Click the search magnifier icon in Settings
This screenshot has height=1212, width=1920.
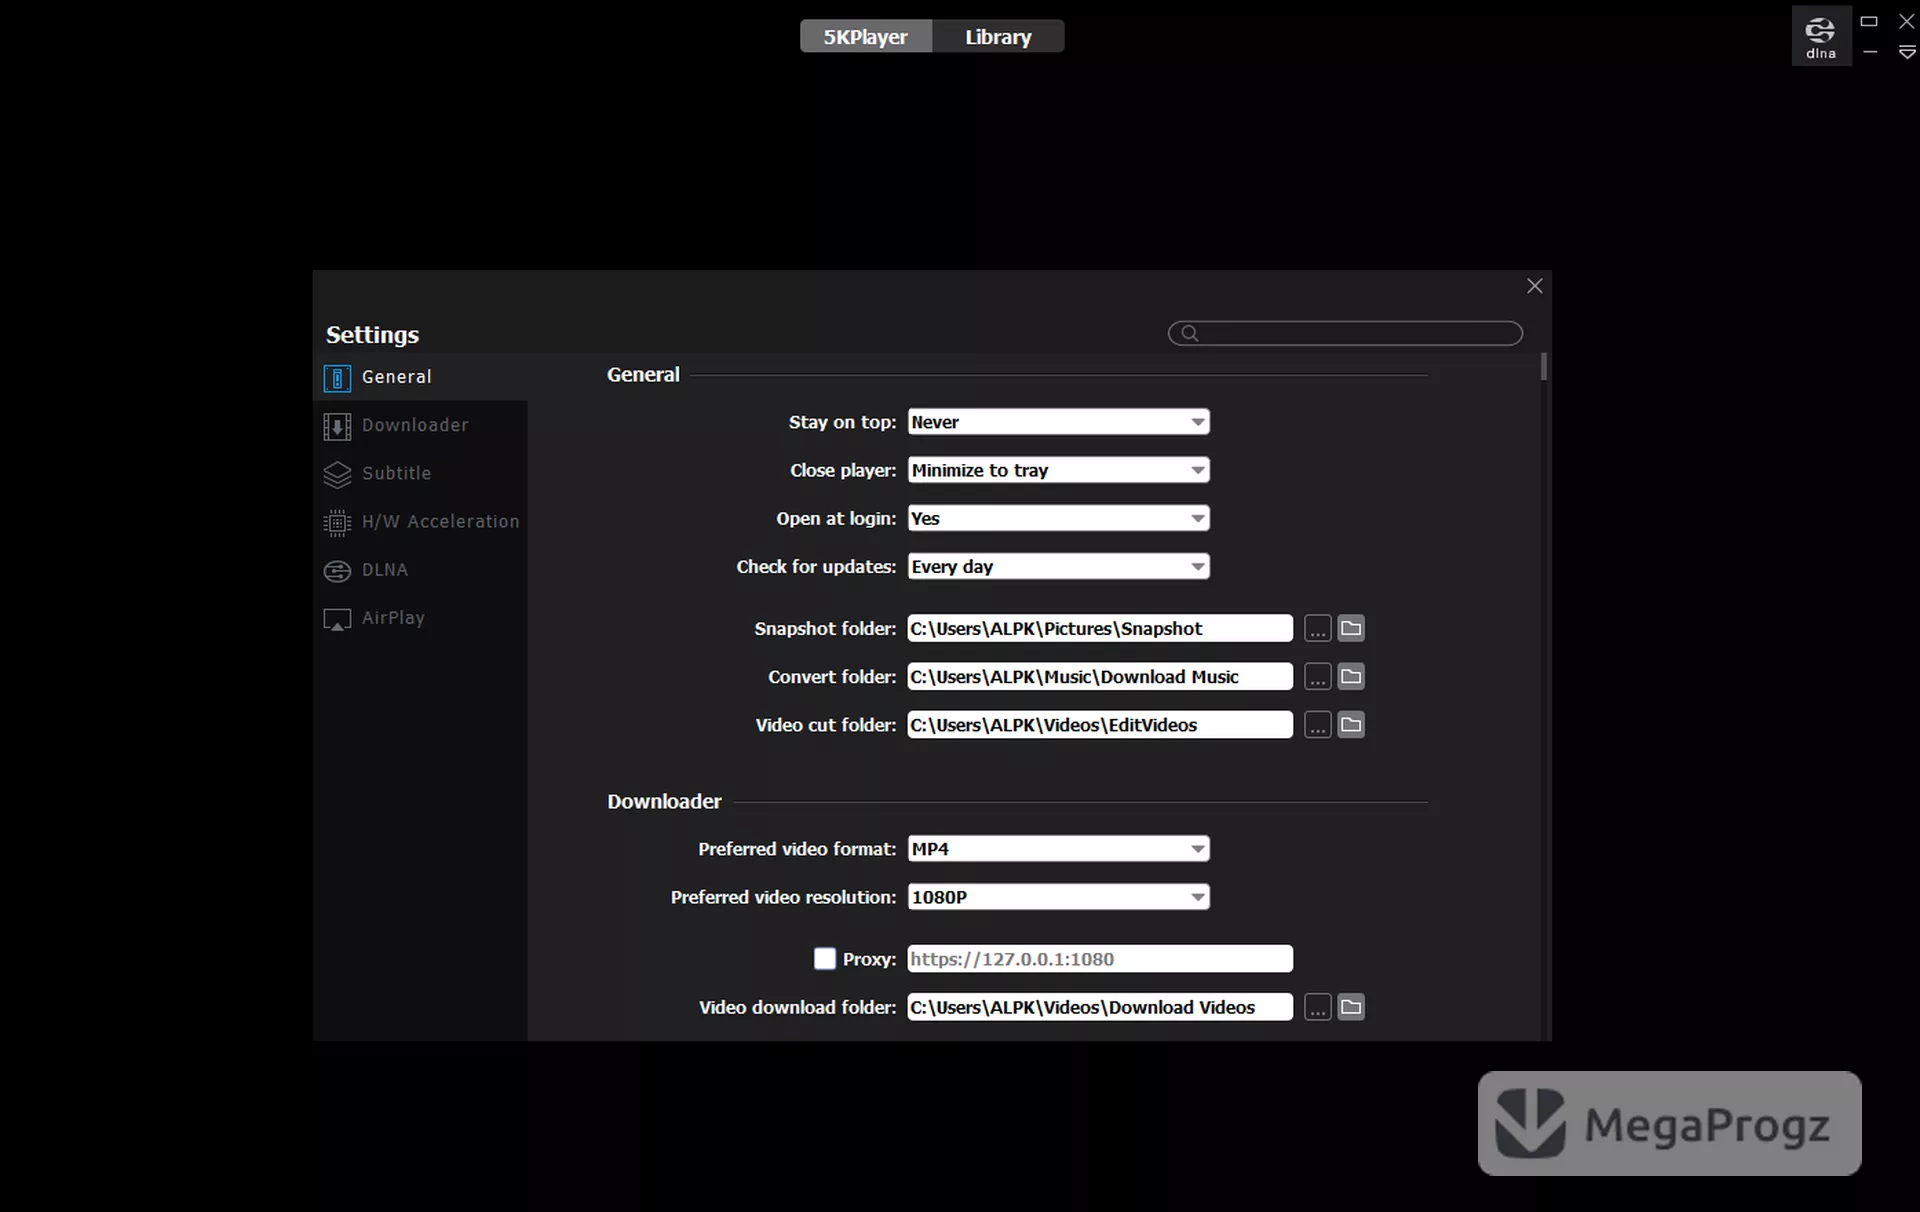click(x=1189, y=333)
